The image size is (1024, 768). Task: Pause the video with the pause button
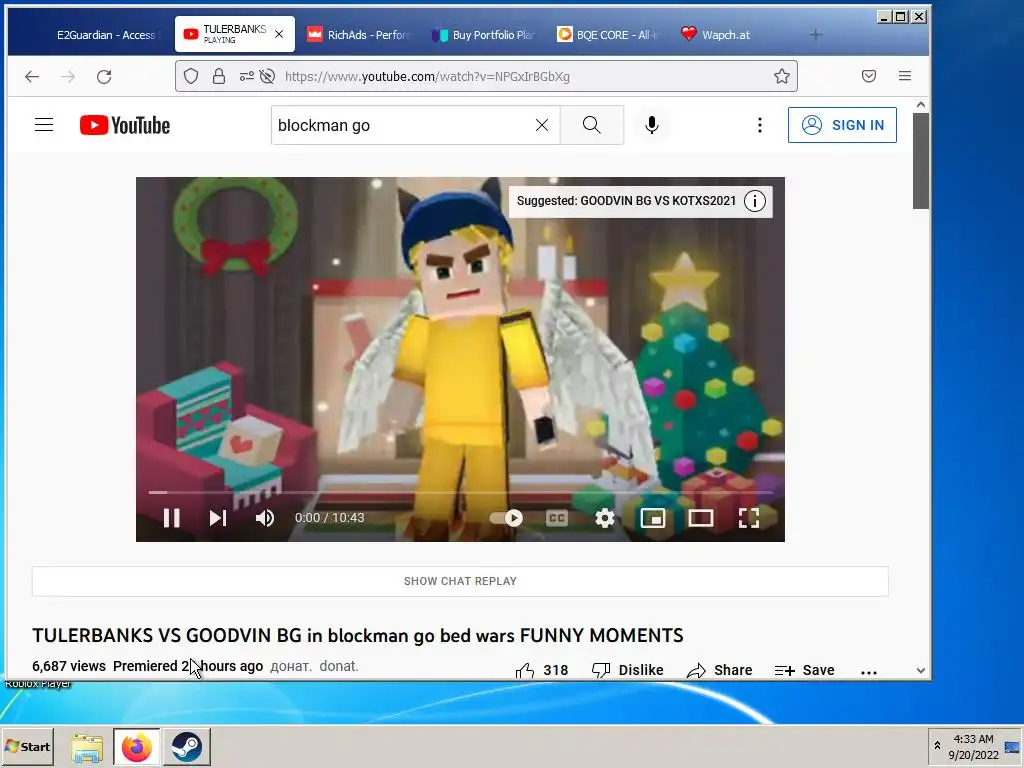pos(172,518)
